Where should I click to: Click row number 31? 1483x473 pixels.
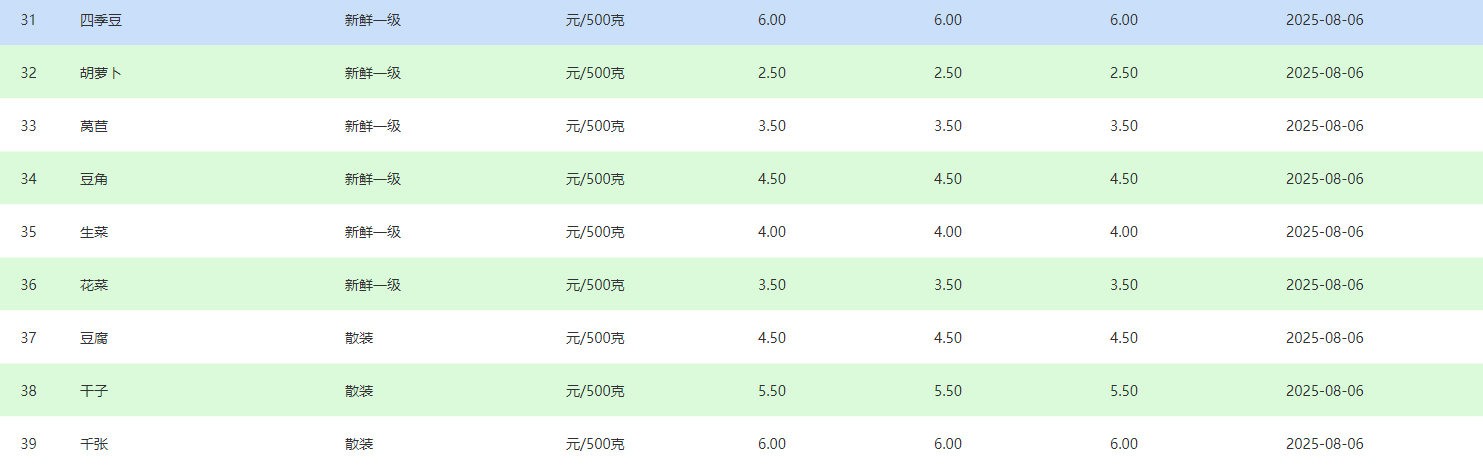[28, 20]
